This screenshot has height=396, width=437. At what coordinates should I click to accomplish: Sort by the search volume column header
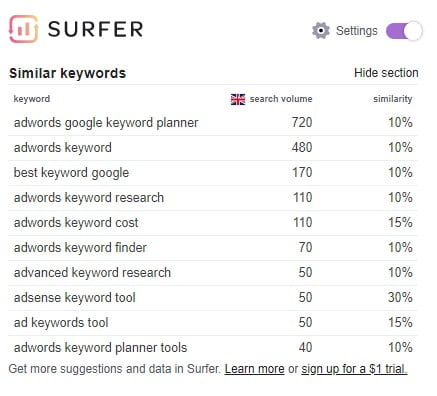281,99
